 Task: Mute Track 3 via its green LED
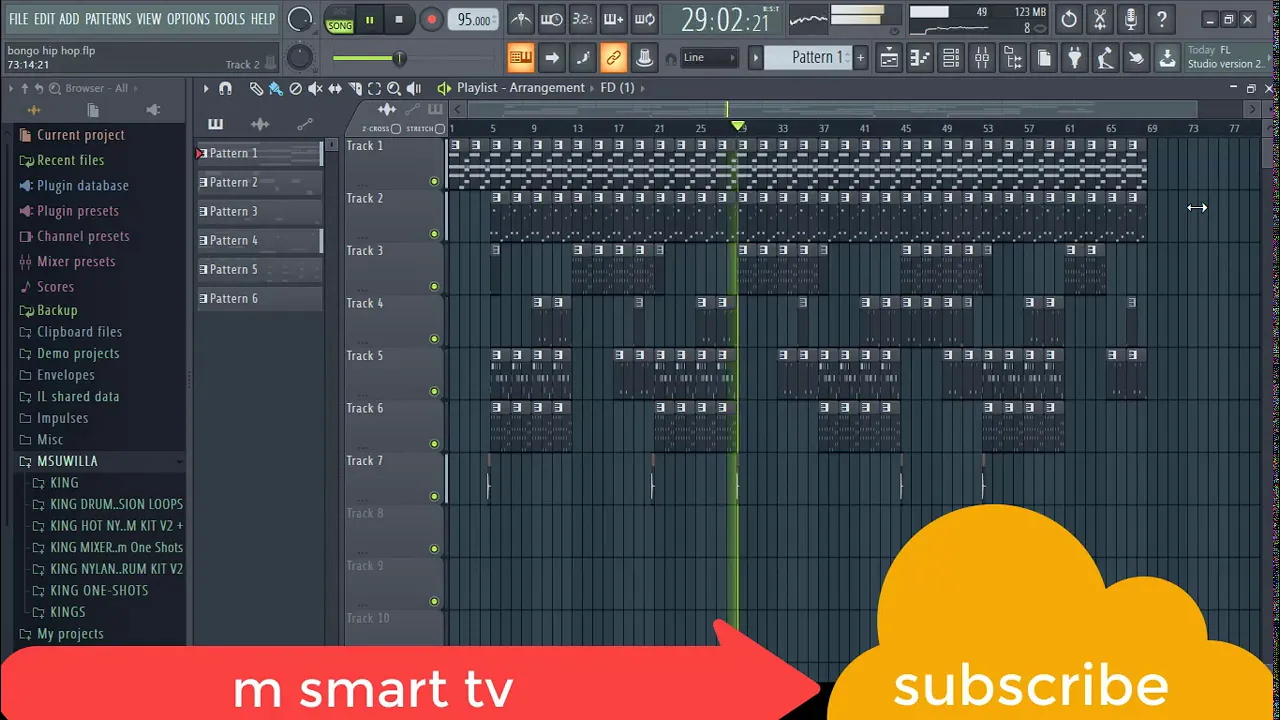pyautogui.click(x=434, y=287)
